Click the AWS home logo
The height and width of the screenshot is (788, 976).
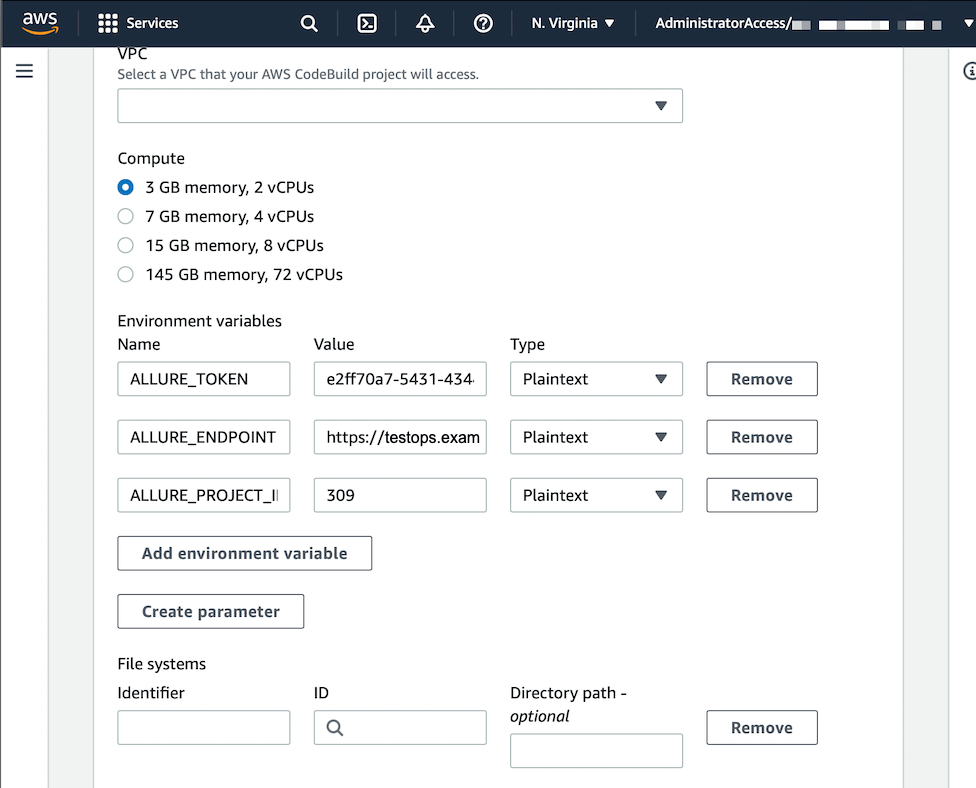pyautogui.click(x=40, y=22)
